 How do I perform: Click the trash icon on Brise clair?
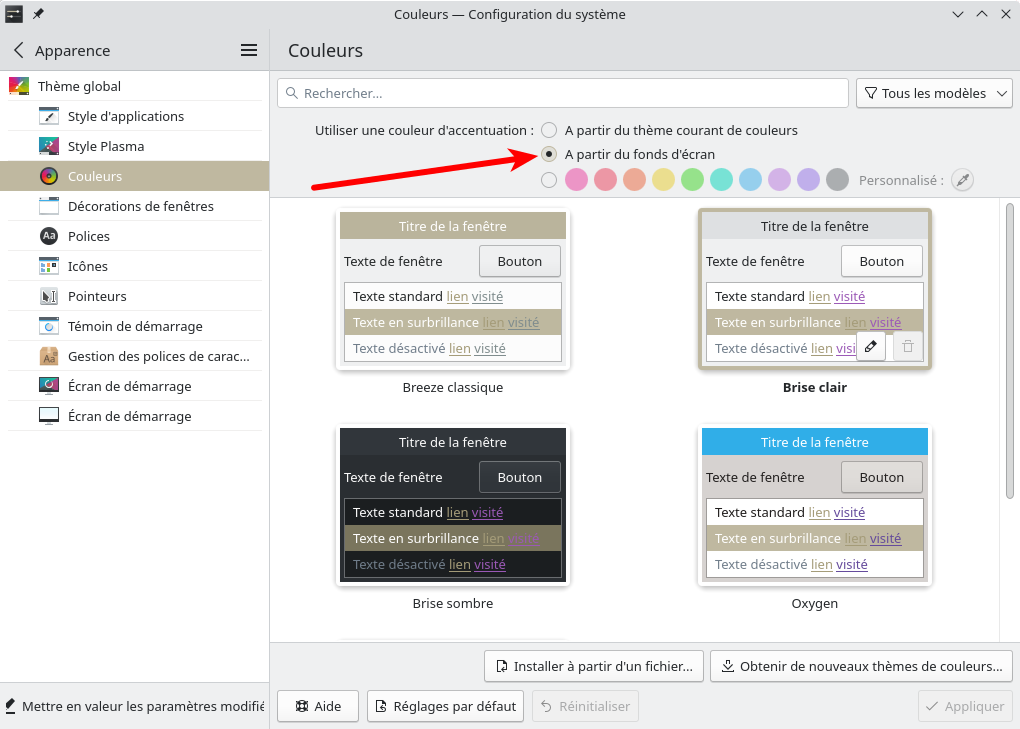pos(908,347)
